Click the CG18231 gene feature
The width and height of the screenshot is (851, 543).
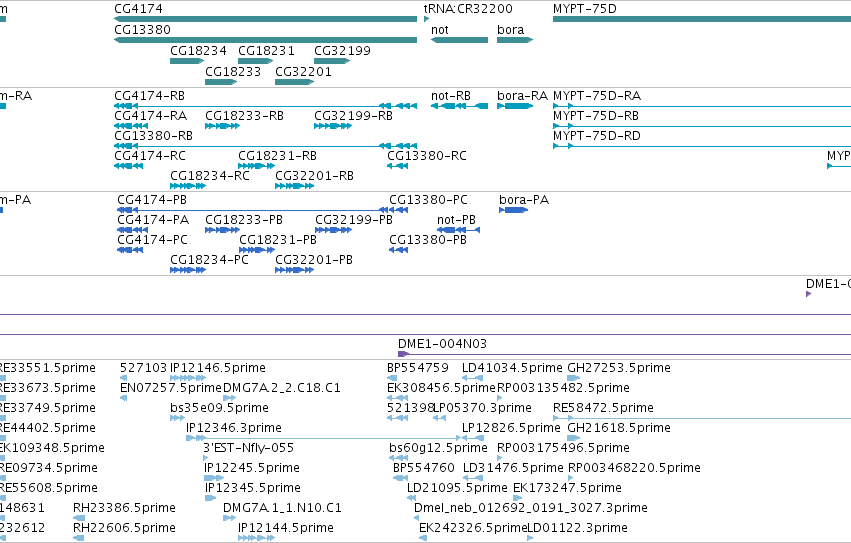click(256, 61)
